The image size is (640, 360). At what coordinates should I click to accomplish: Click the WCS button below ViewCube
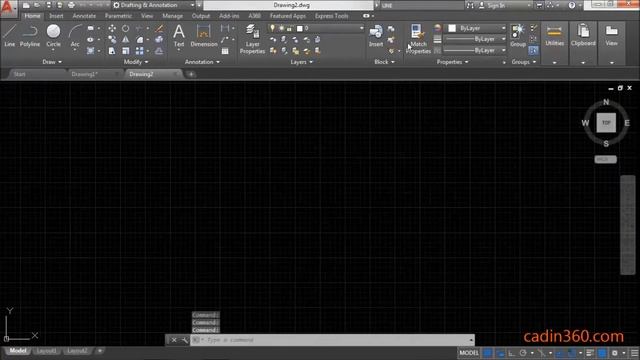[605, 159]
